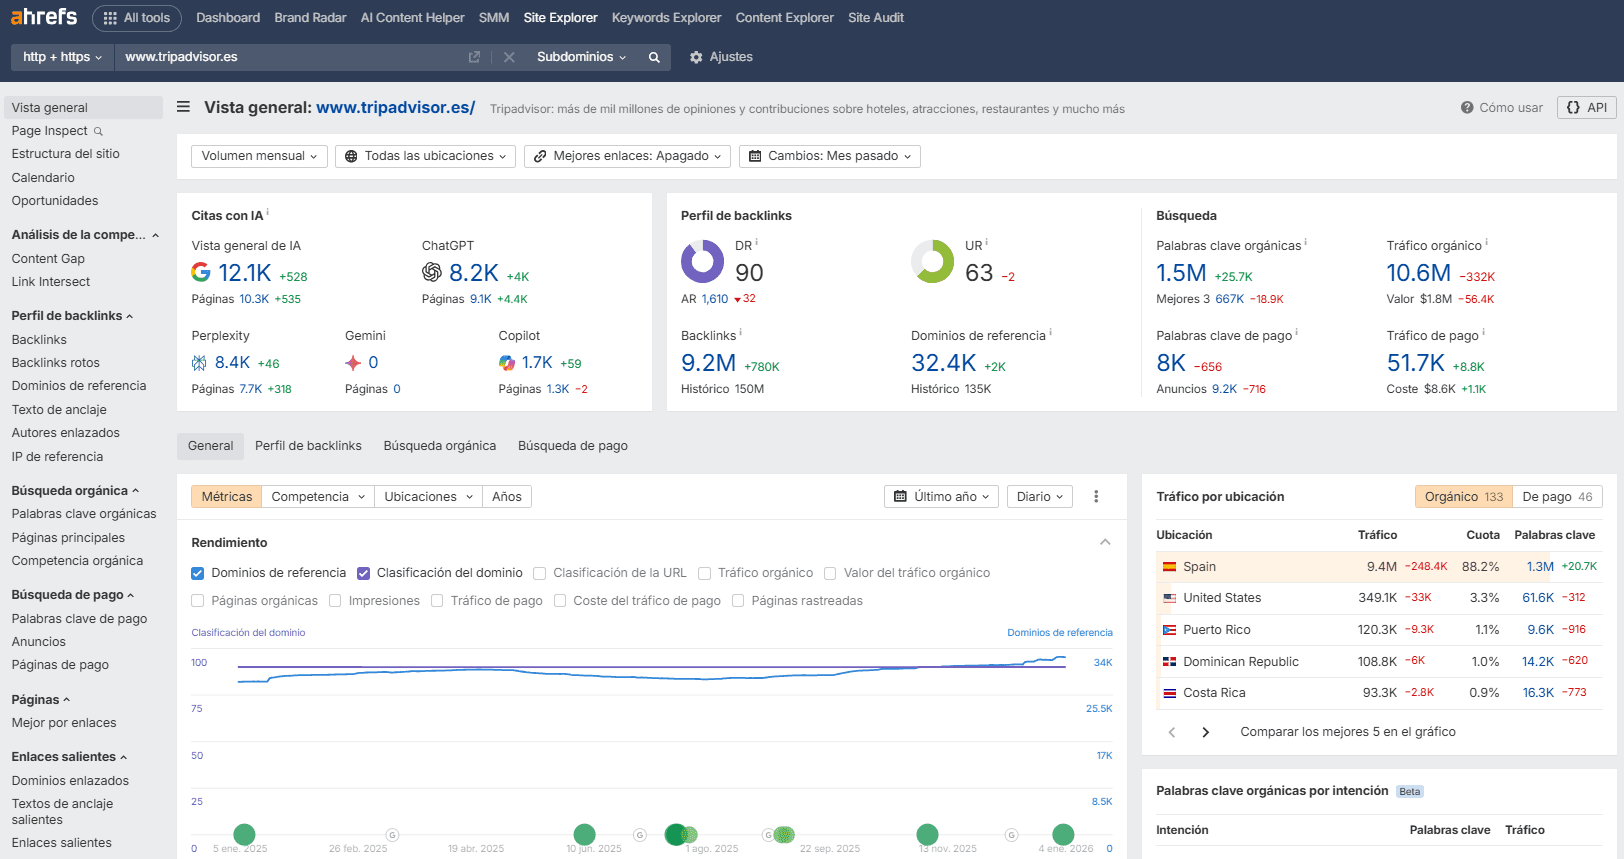Open the Subdominios mode dropdown
Screen dimensions: 1624x859
tap(581, 57)
